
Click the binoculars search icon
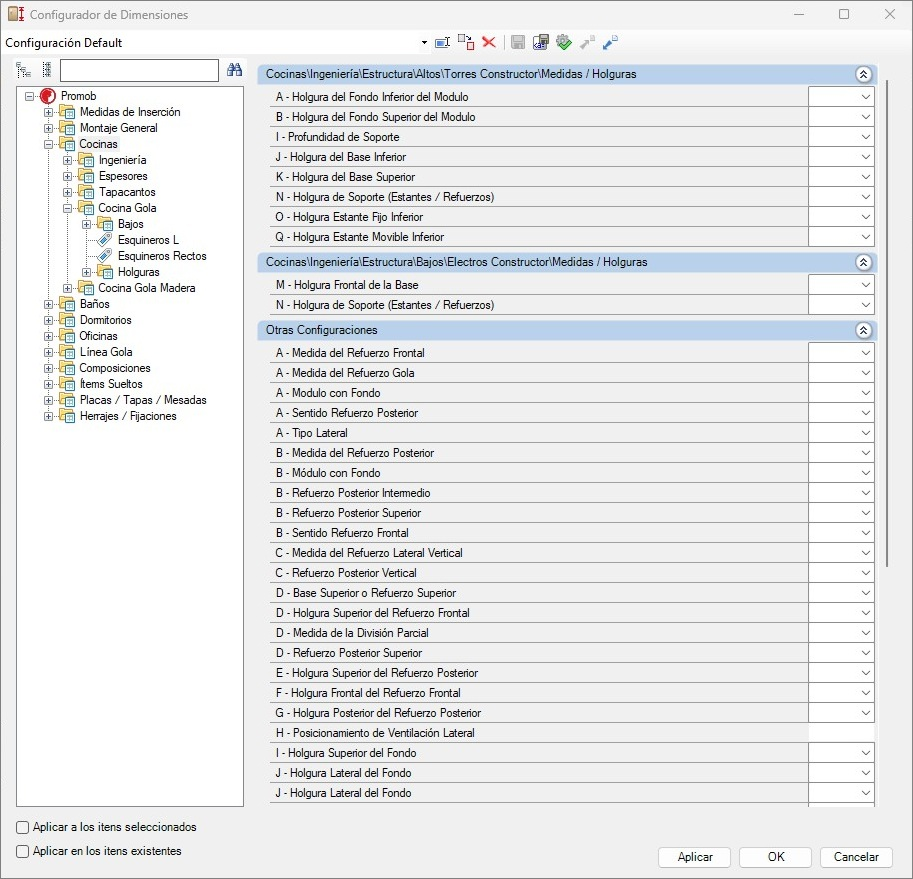click(235, 70)
